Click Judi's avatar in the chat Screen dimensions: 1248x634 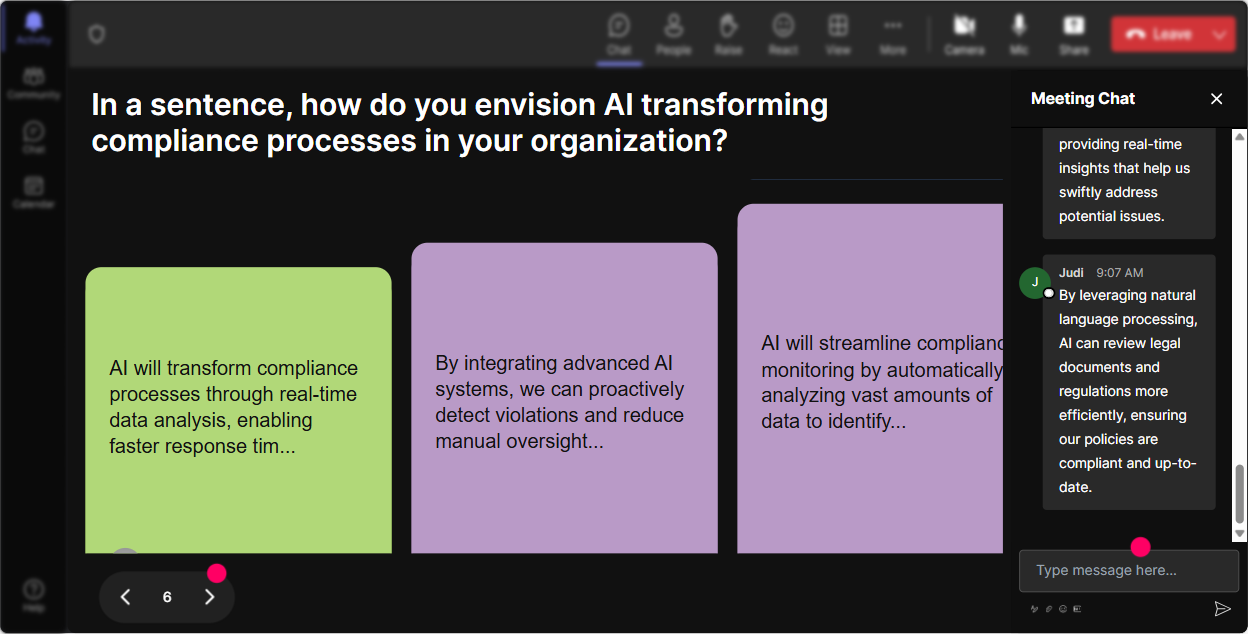click(x=1035, y=282)
